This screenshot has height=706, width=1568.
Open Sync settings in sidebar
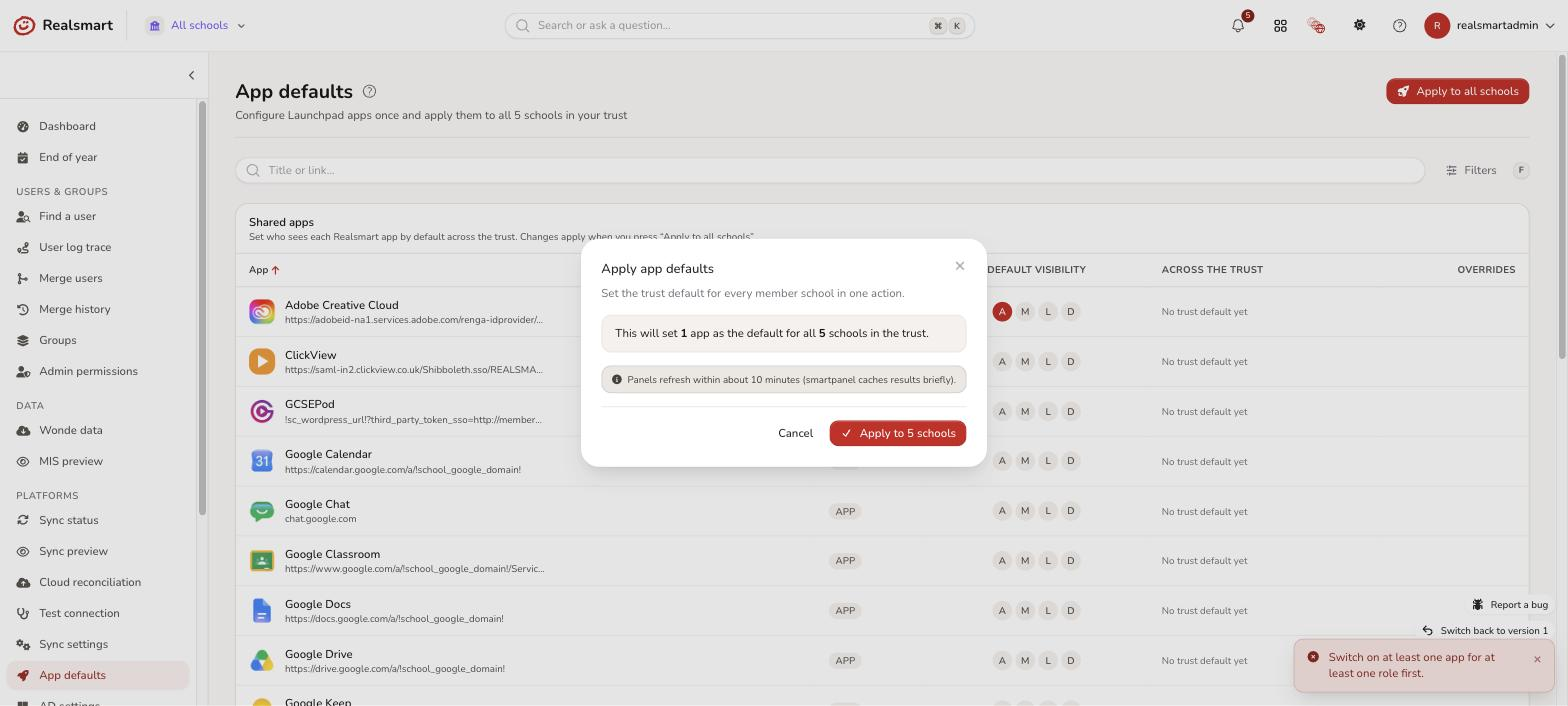[x=97, y=644]
